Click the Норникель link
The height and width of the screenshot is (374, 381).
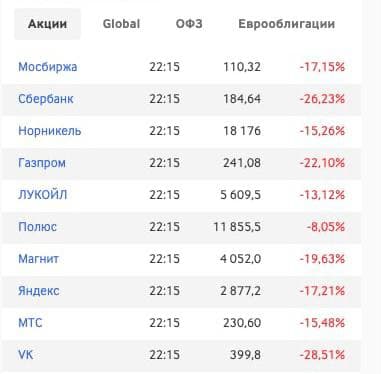point(50,131)
